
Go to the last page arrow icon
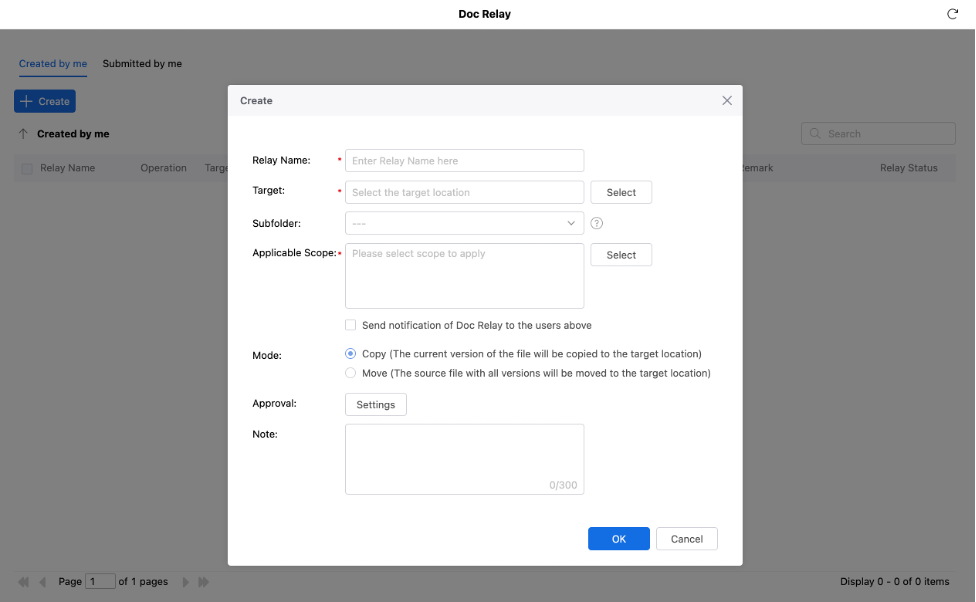tap(204, 582)
